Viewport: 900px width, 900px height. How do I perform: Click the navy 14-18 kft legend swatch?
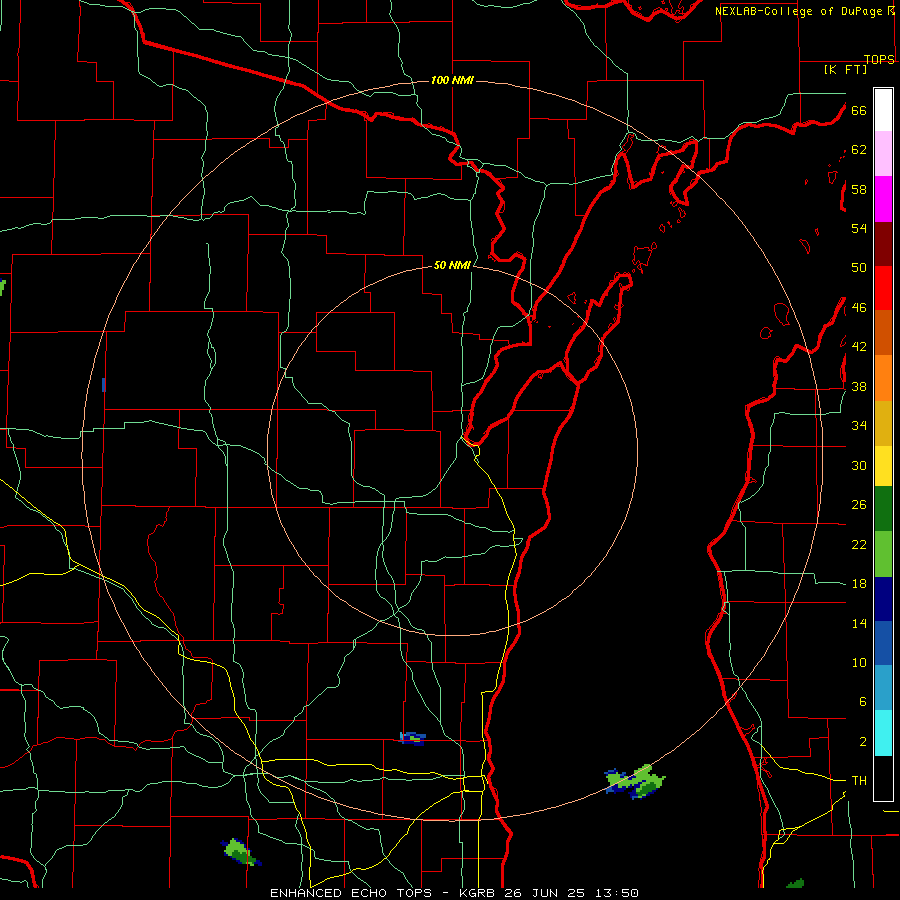(883, 599)
